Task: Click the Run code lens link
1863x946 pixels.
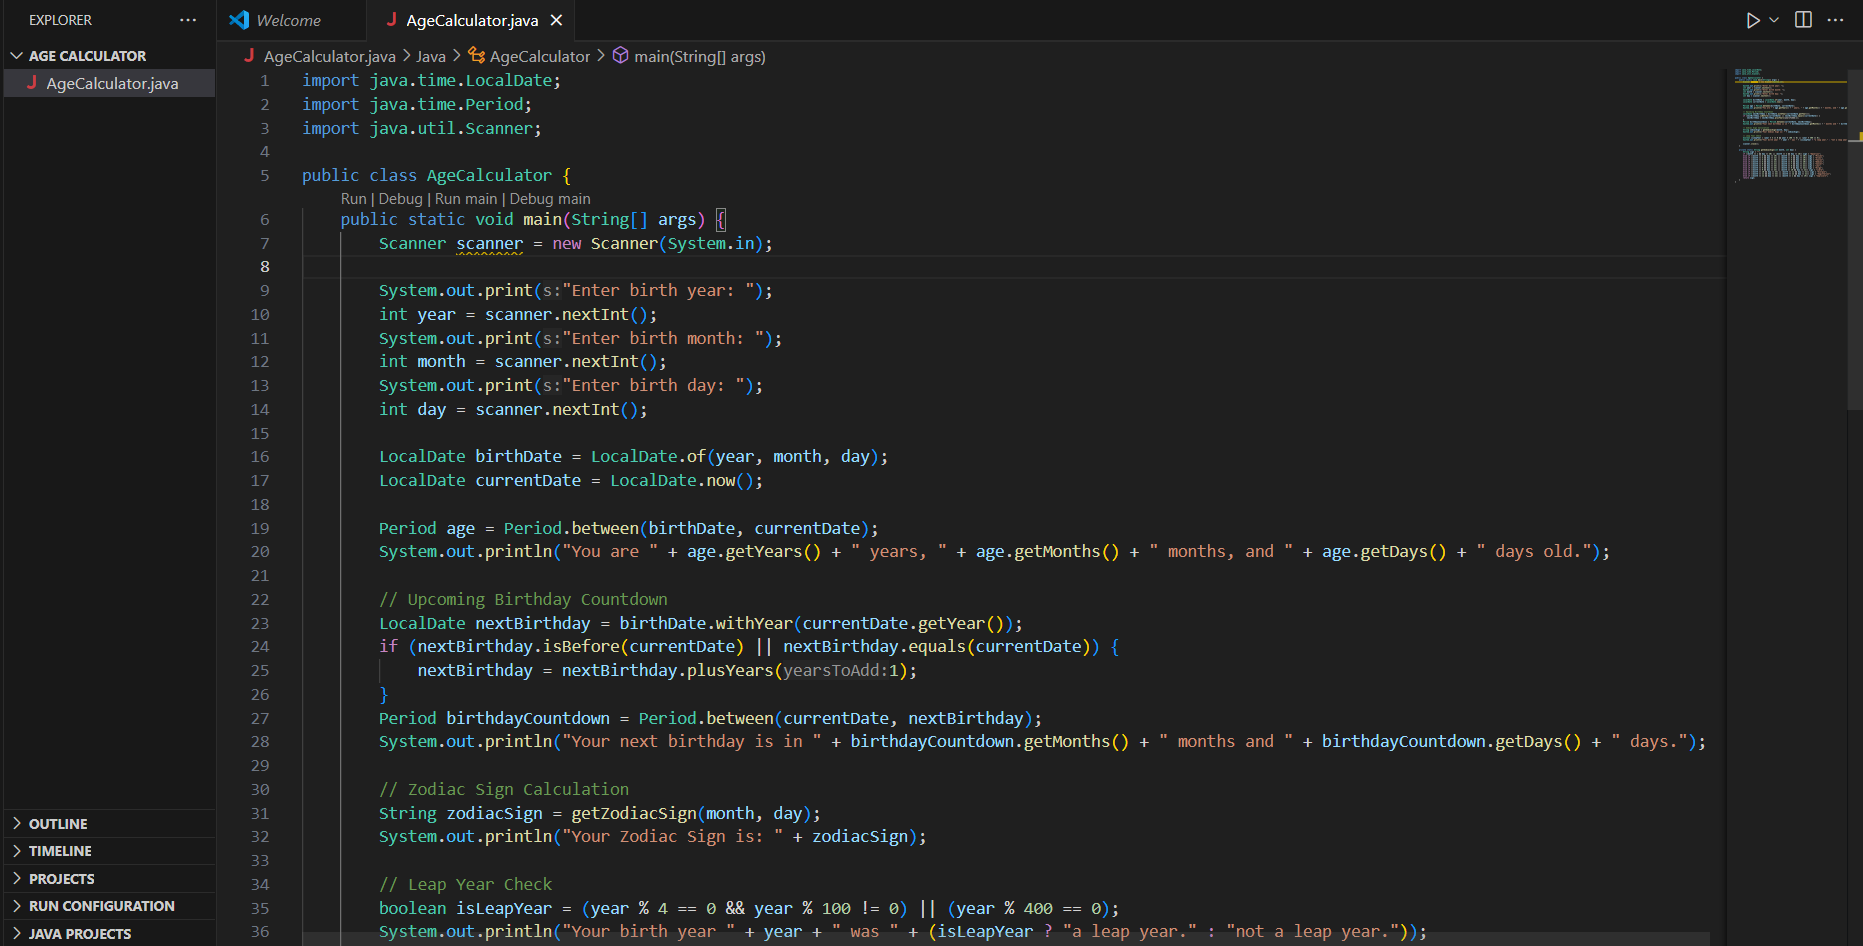Action: 353,199
